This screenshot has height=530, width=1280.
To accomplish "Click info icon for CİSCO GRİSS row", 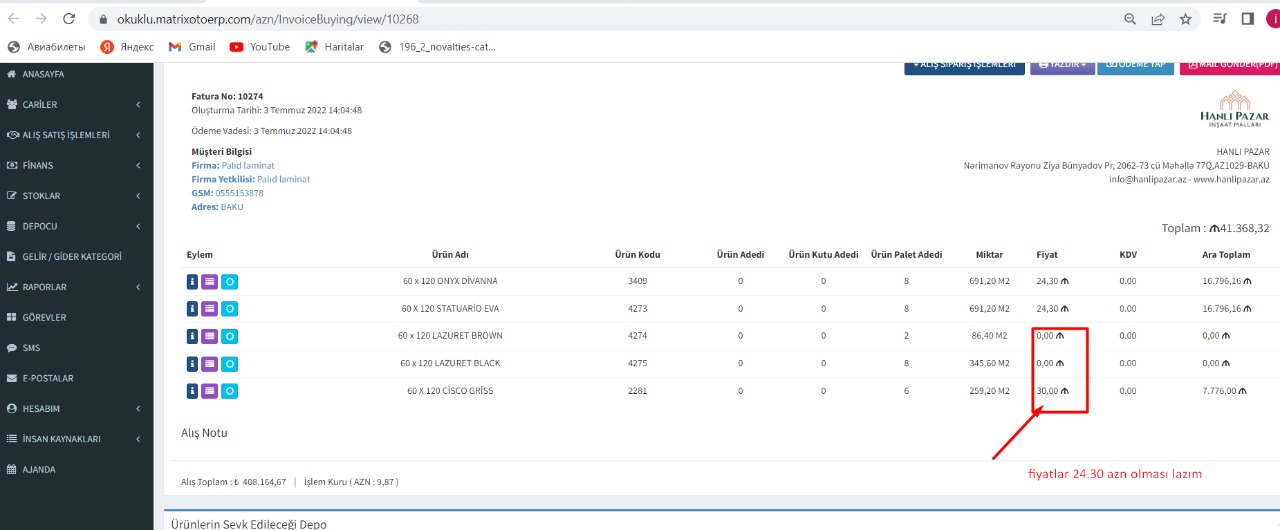I will [x=192, y=391].
